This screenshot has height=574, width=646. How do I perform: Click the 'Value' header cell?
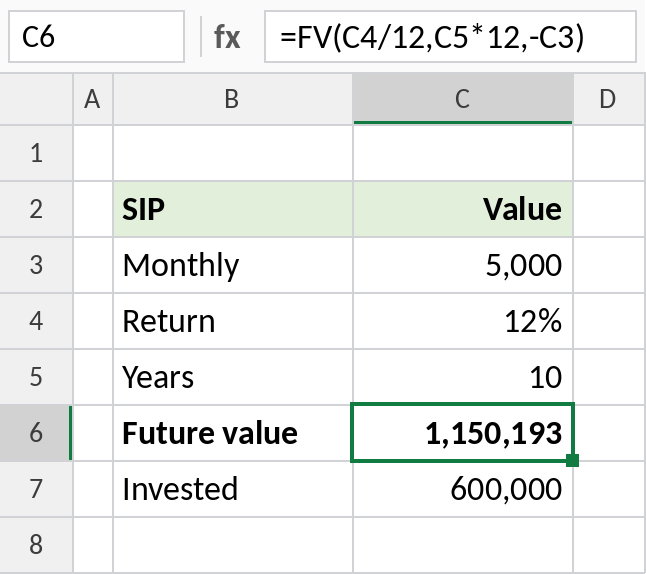[463, 209]
